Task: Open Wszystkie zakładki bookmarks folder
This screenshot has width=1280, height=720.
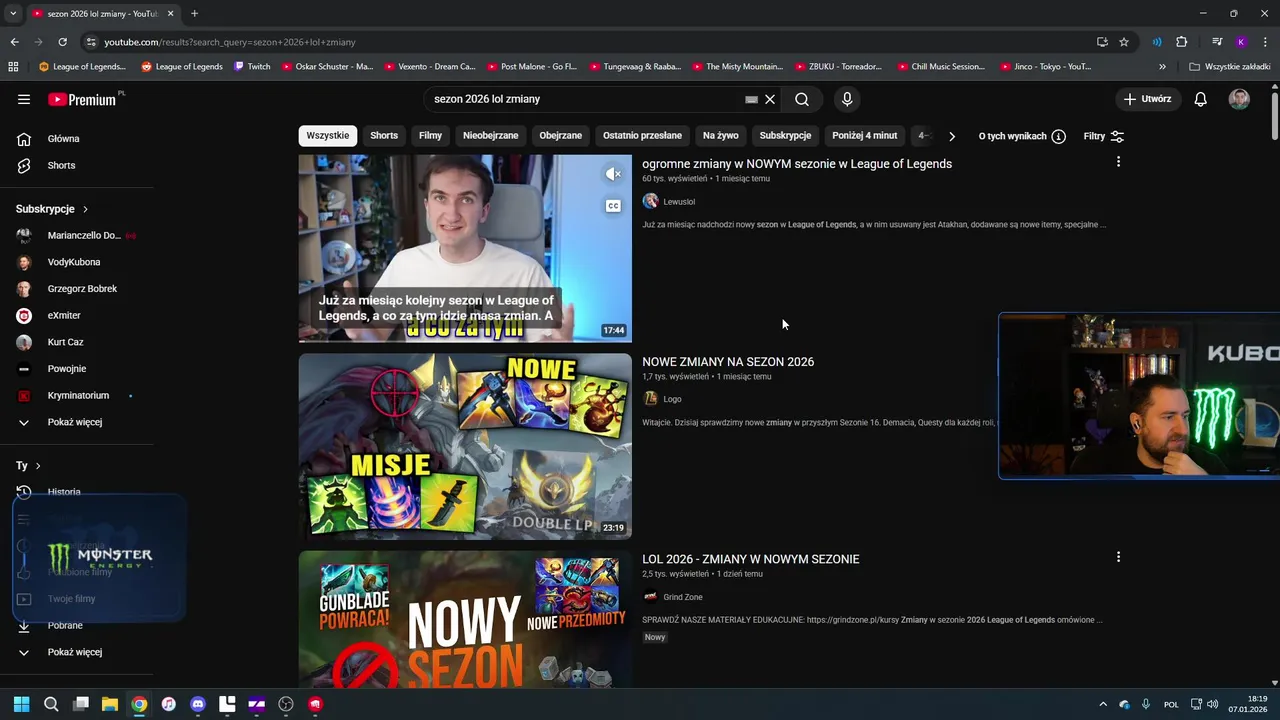Action: pyautogui.click(x=1230, y=67)
